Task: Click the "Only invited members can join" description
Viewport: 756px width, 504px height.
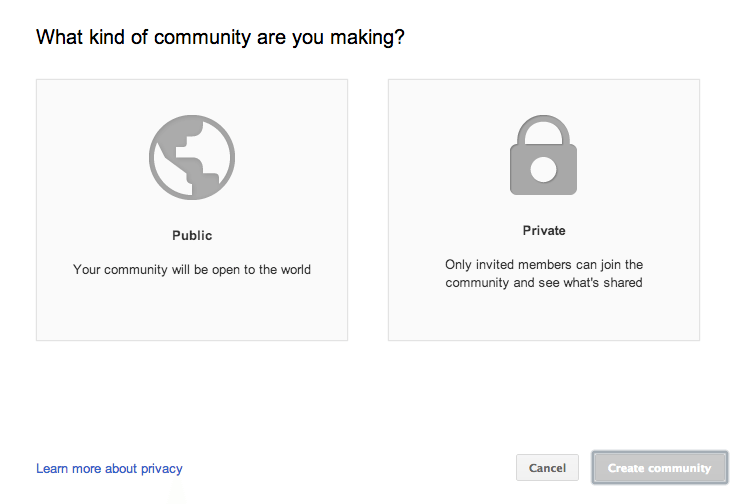Action: point(544,273)
